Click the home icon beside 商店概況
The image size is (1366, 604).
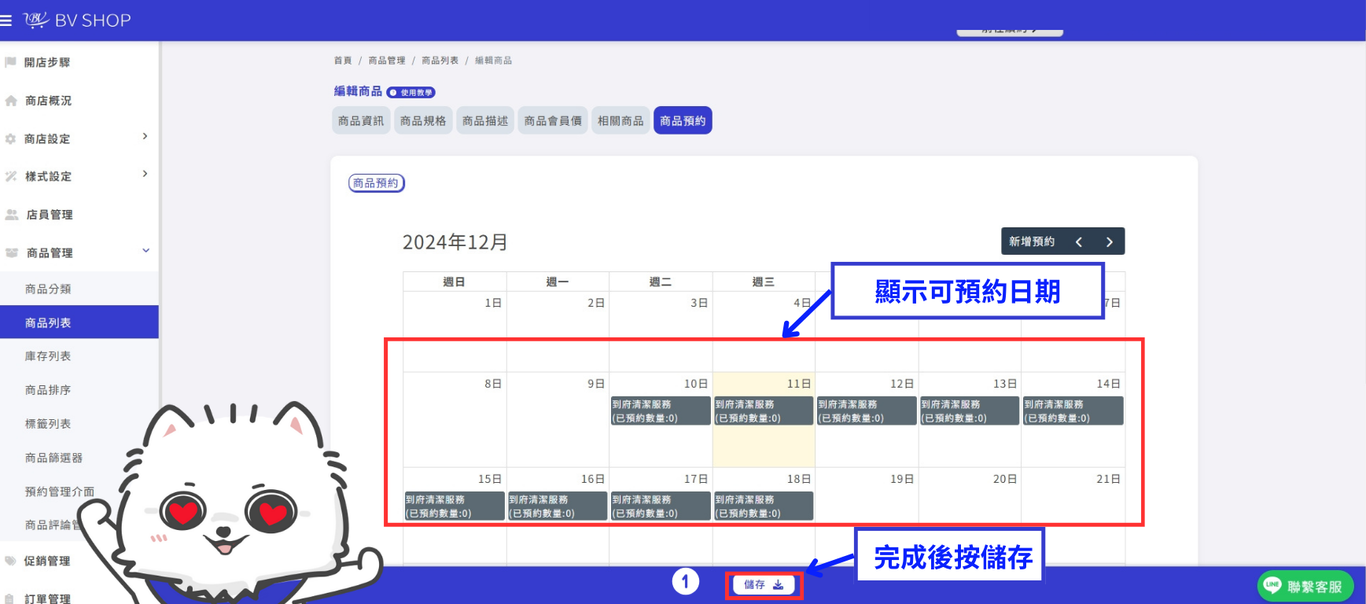pos(11,100)
